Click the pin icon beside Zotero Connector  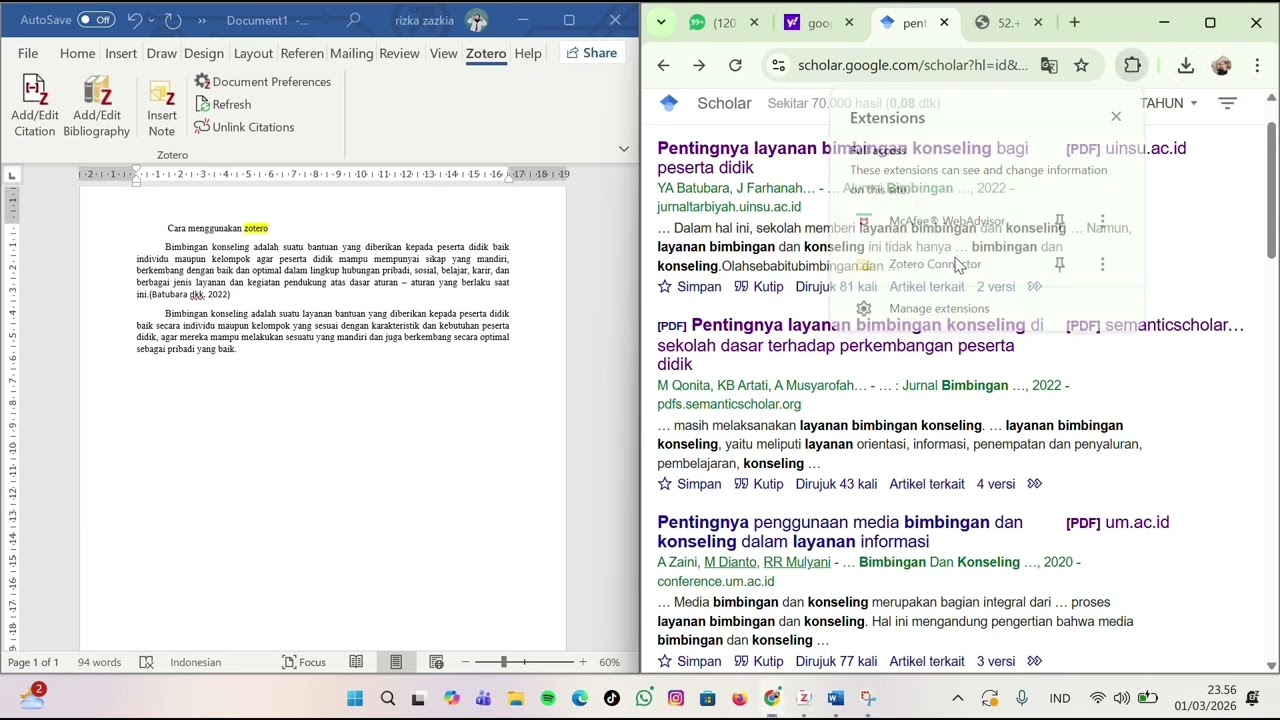tap(1059, 264)
